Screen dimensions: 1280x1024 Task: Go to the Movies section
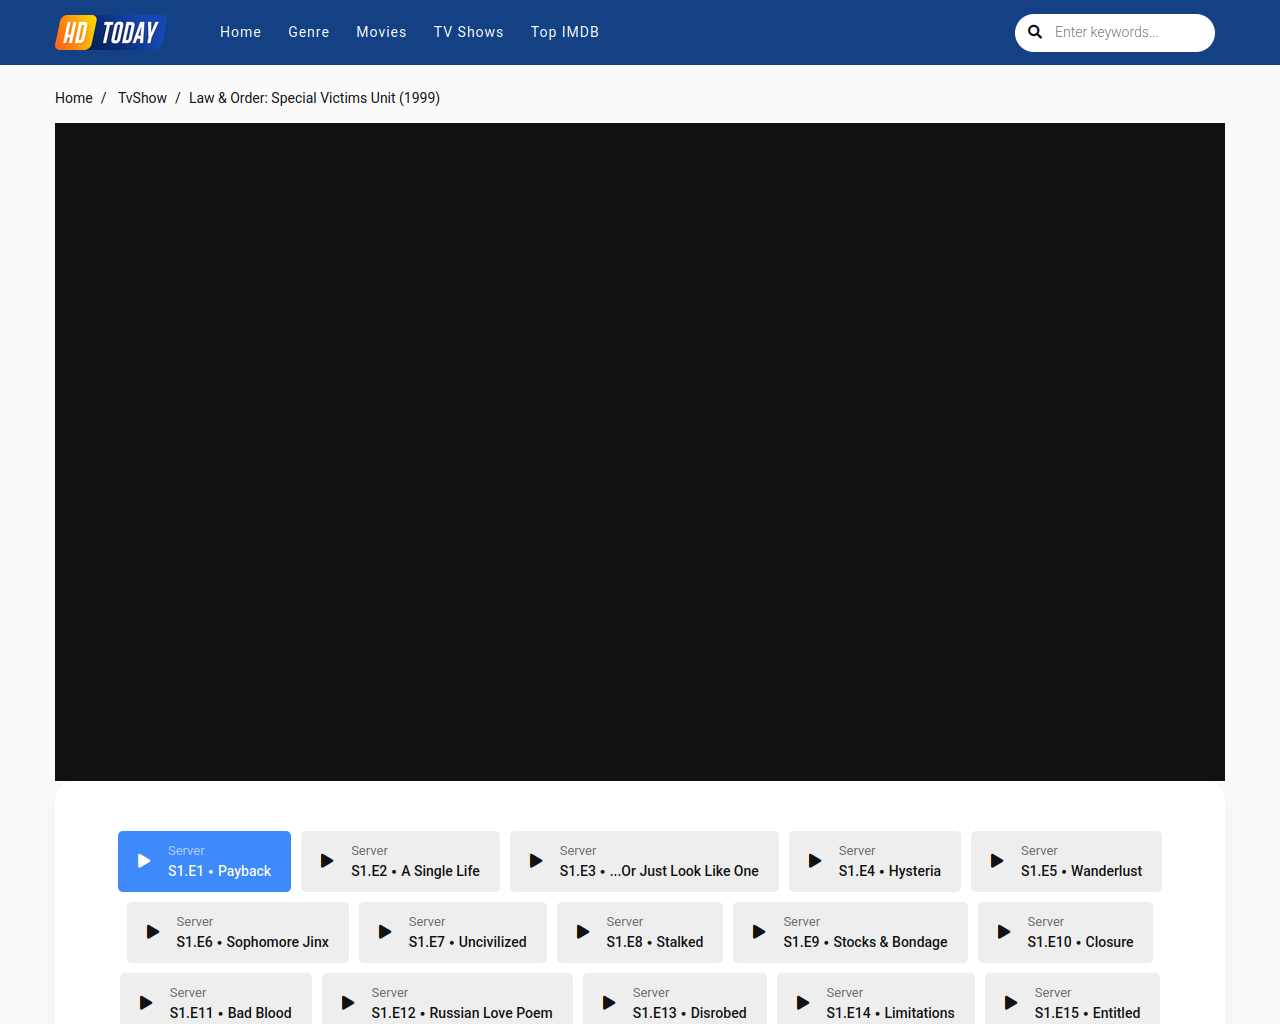tap(381, 32)
